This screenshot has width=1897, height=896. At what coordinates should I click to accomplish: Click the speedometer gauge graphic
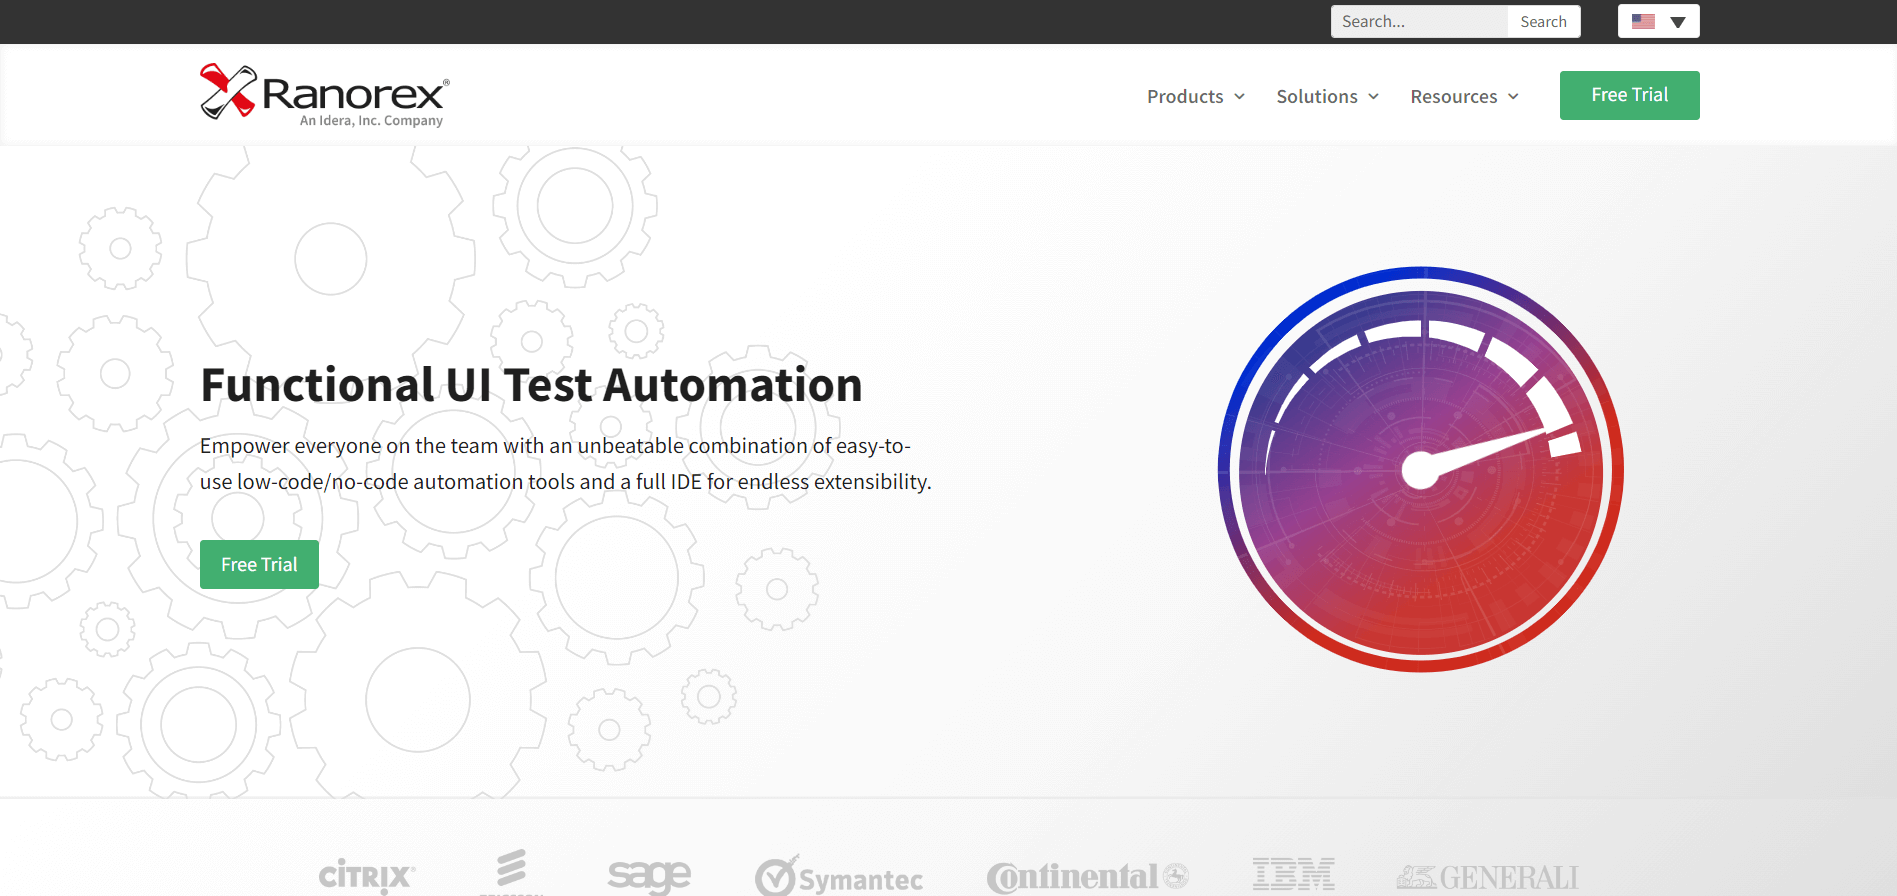coord(1420,469)
